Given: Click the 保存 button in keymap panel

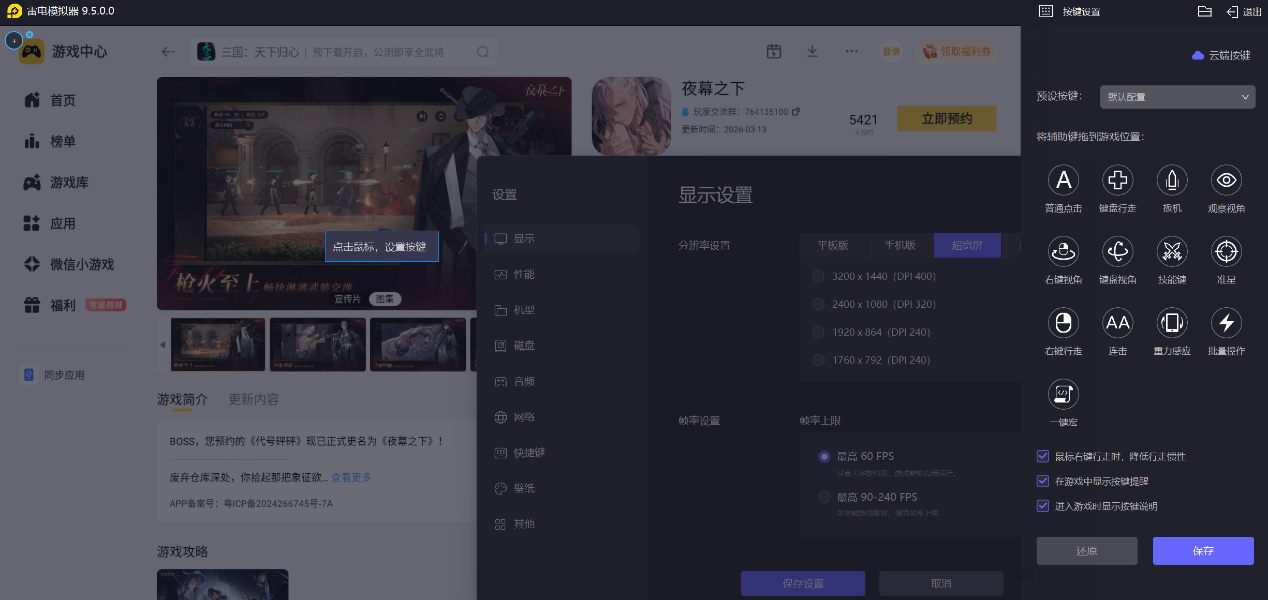Looking at the screenshot, I should pos(1202,551).
